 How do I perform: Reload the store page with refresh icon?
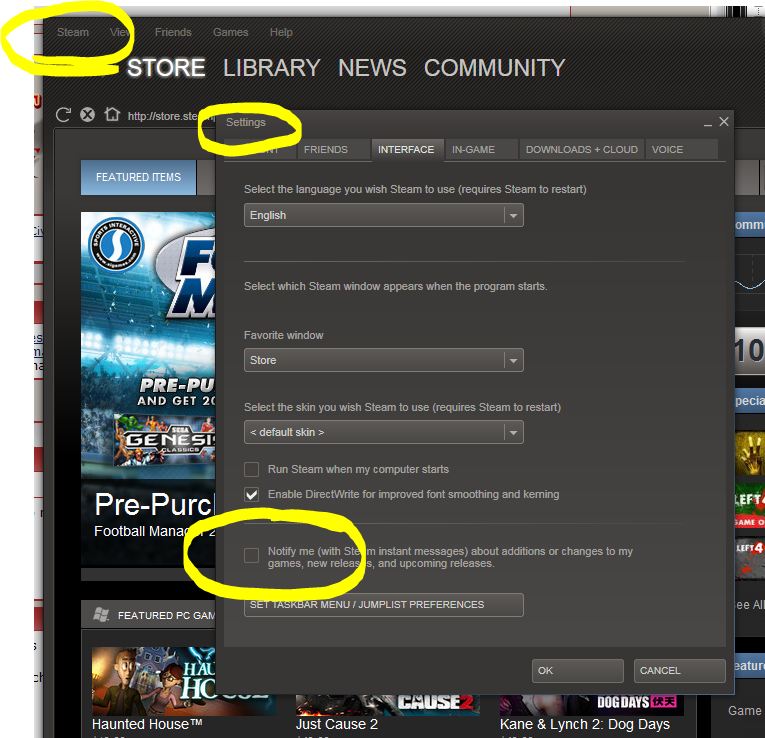63,115
